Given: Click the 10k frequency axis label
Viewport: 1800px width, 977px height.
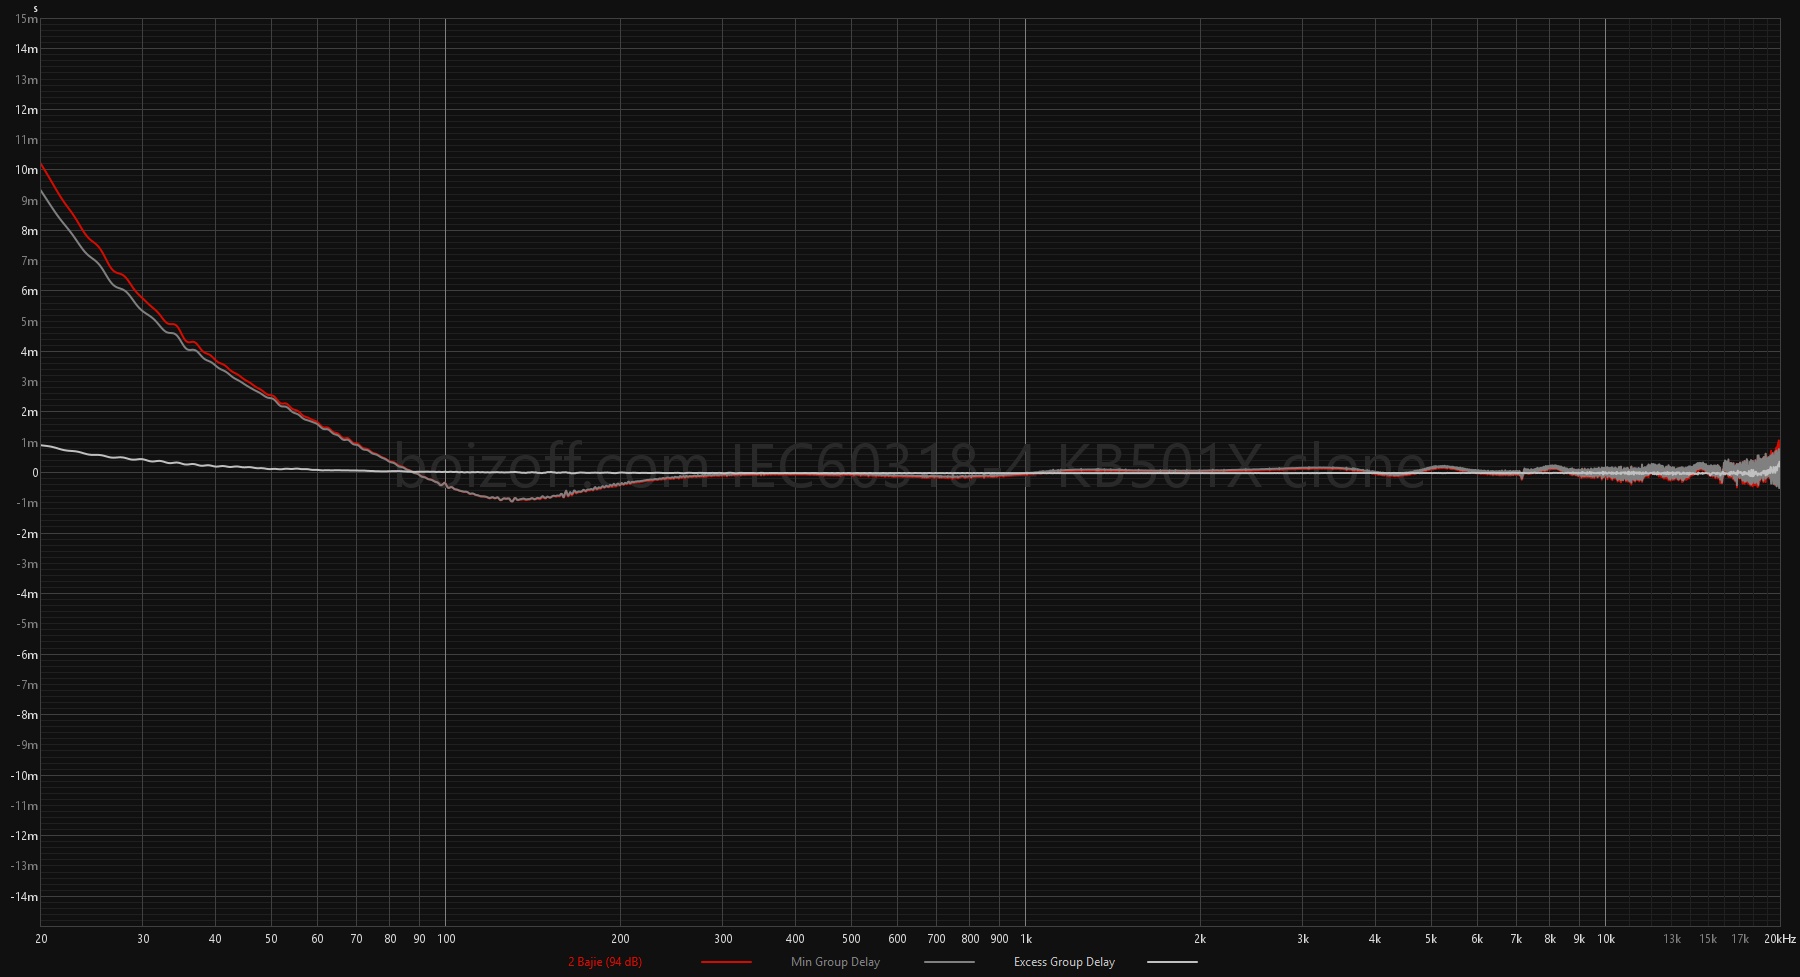Looking at the screenshot, I should 1605,939.
